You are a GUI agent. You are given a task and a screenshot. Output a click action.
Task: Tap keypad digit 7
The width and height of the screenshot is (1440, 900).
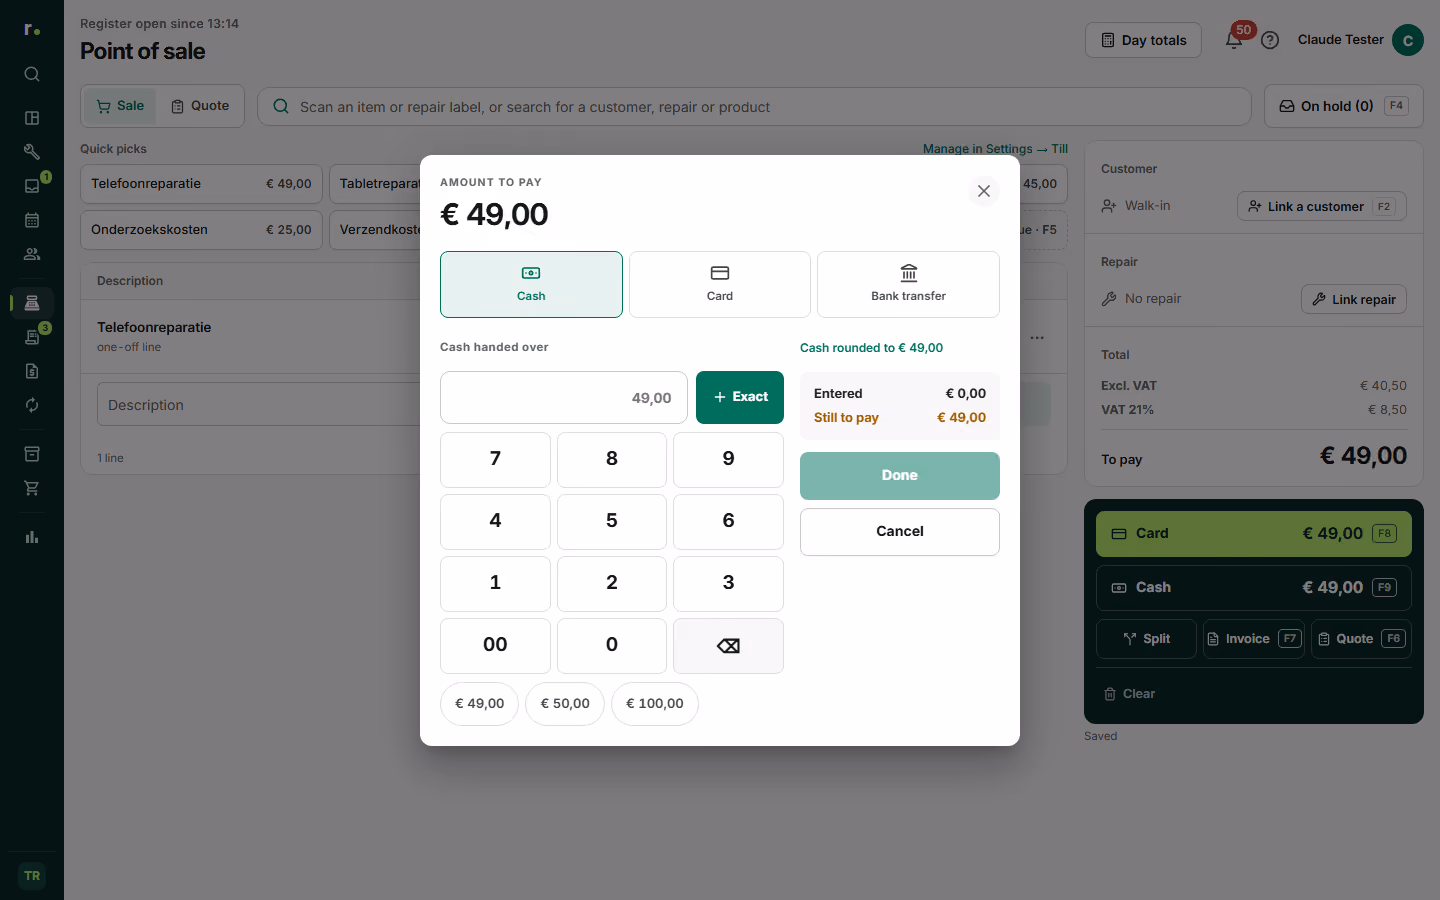[495, 460]
